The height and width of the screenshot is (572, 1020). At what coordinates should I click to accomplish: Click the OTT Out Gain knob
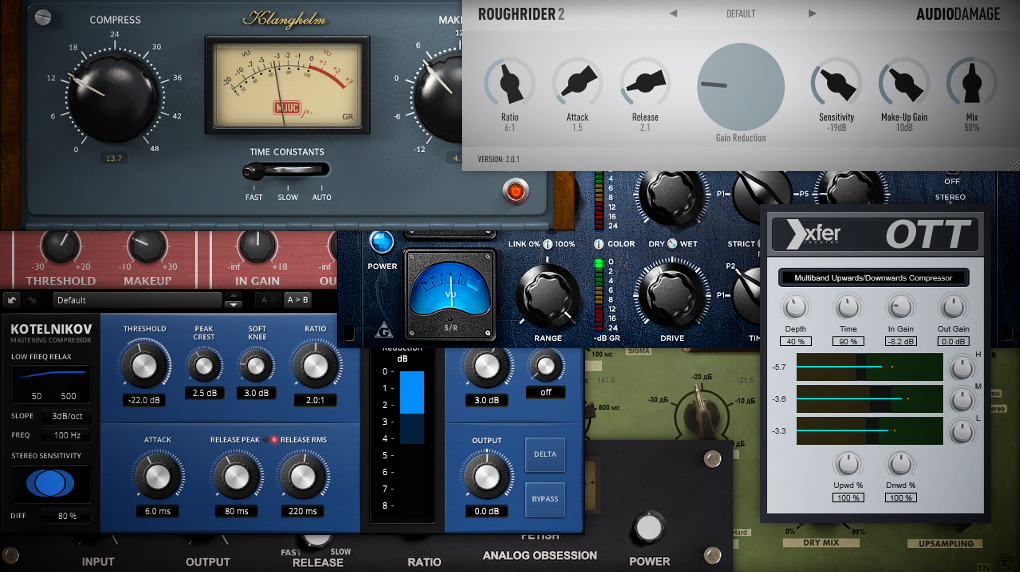[953, 306]
